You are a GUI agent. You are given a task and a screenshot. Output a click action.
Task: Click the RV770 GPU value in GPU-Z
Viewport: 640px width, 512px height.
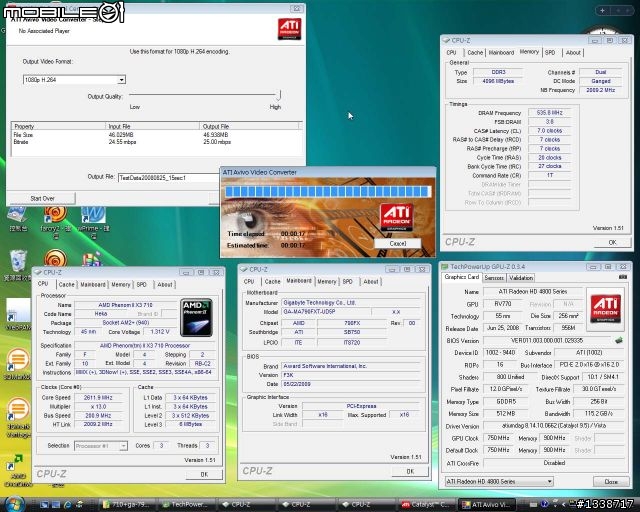tap(502, 304)
